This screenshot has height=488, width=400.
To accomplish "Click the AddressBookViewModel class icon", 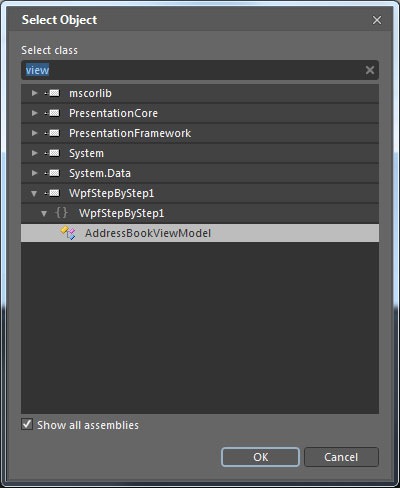I will tap(68, 233).
